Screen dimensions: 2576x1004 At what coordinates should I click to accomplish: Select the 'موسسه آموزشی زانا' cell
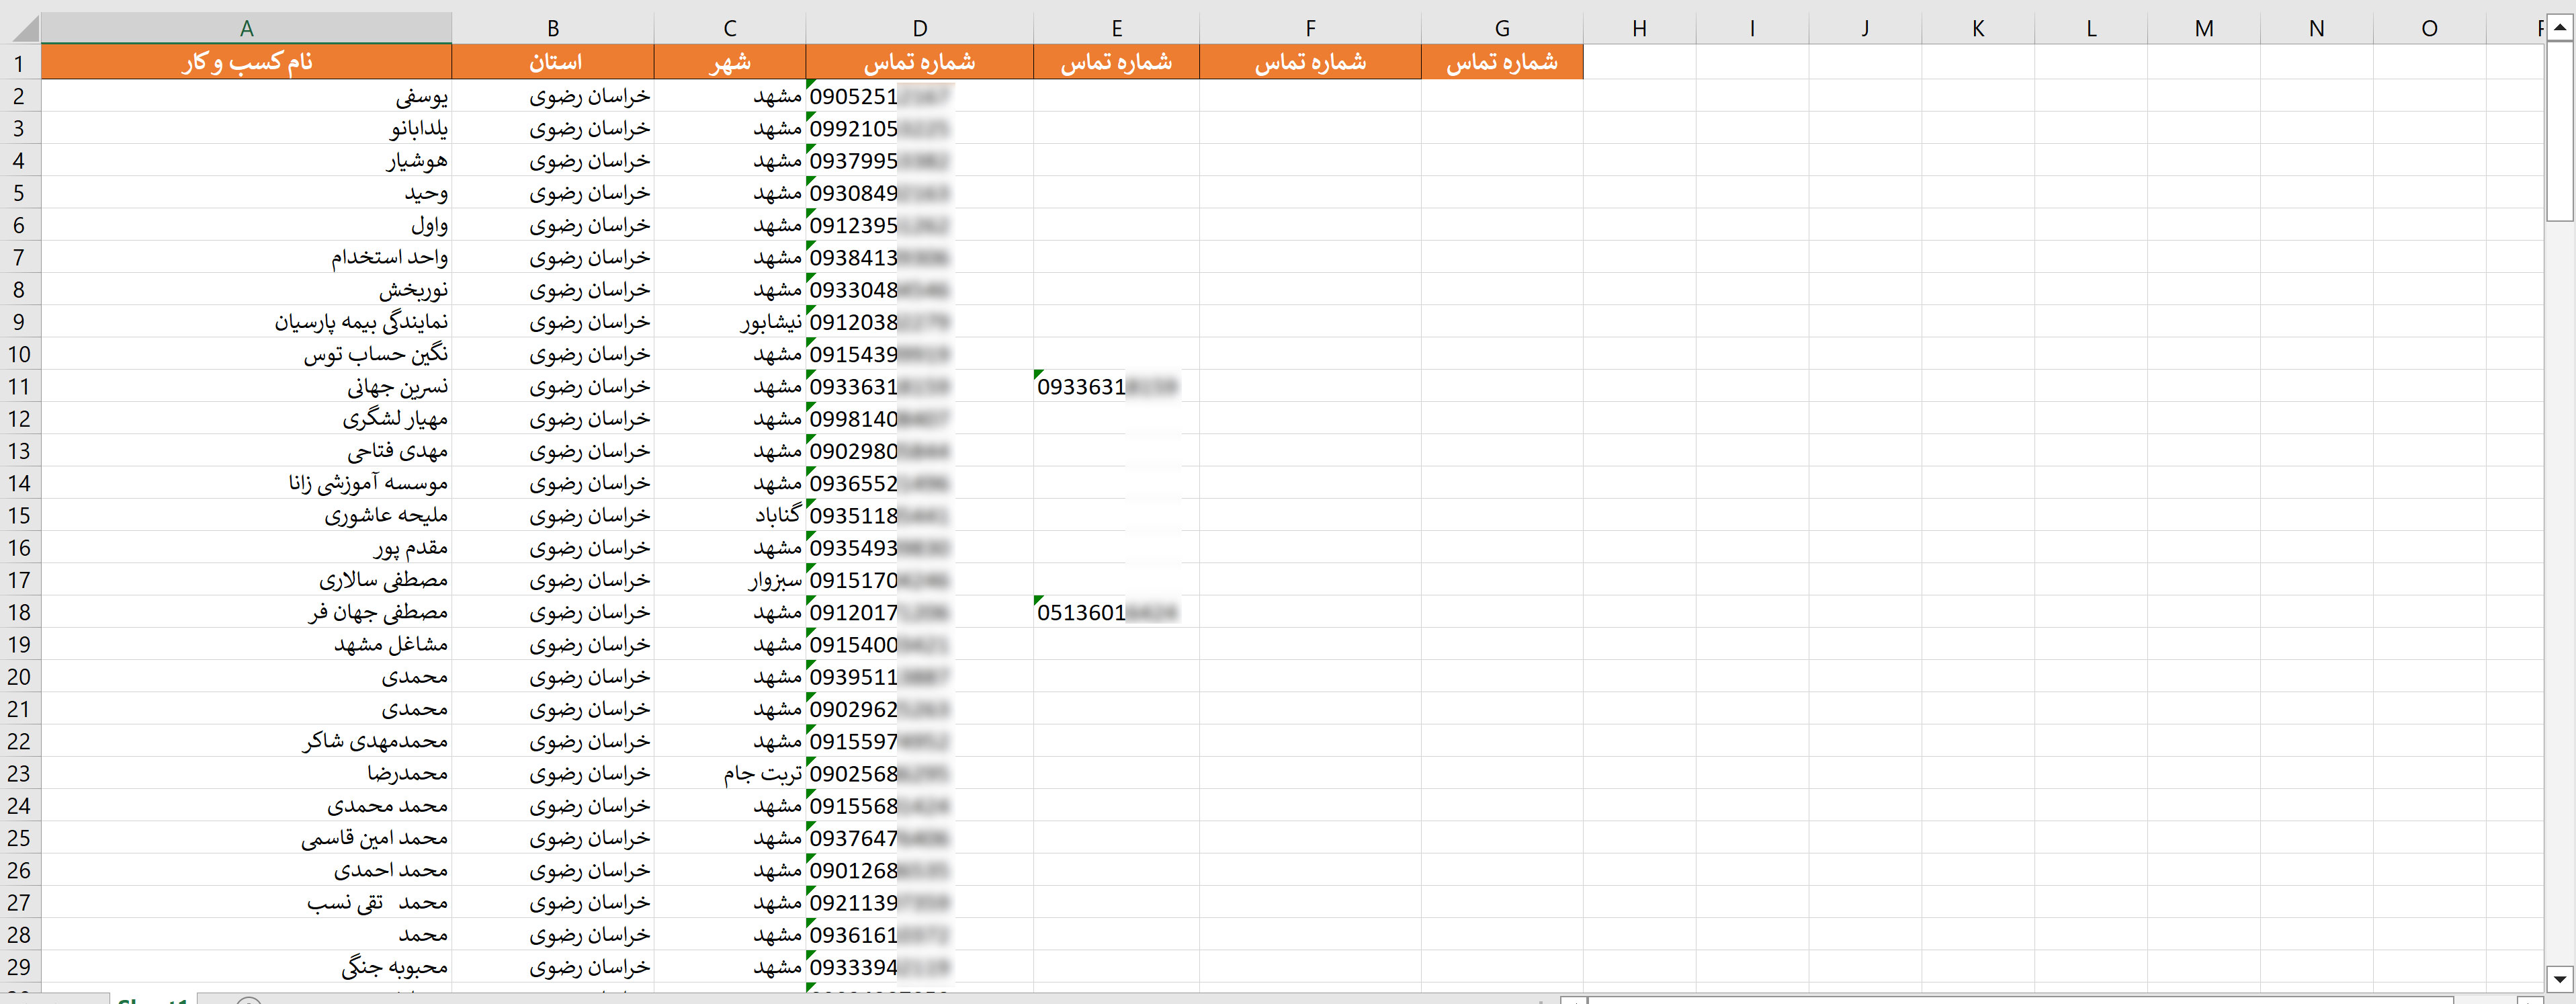pyautogui.click(x=246, y=483)
